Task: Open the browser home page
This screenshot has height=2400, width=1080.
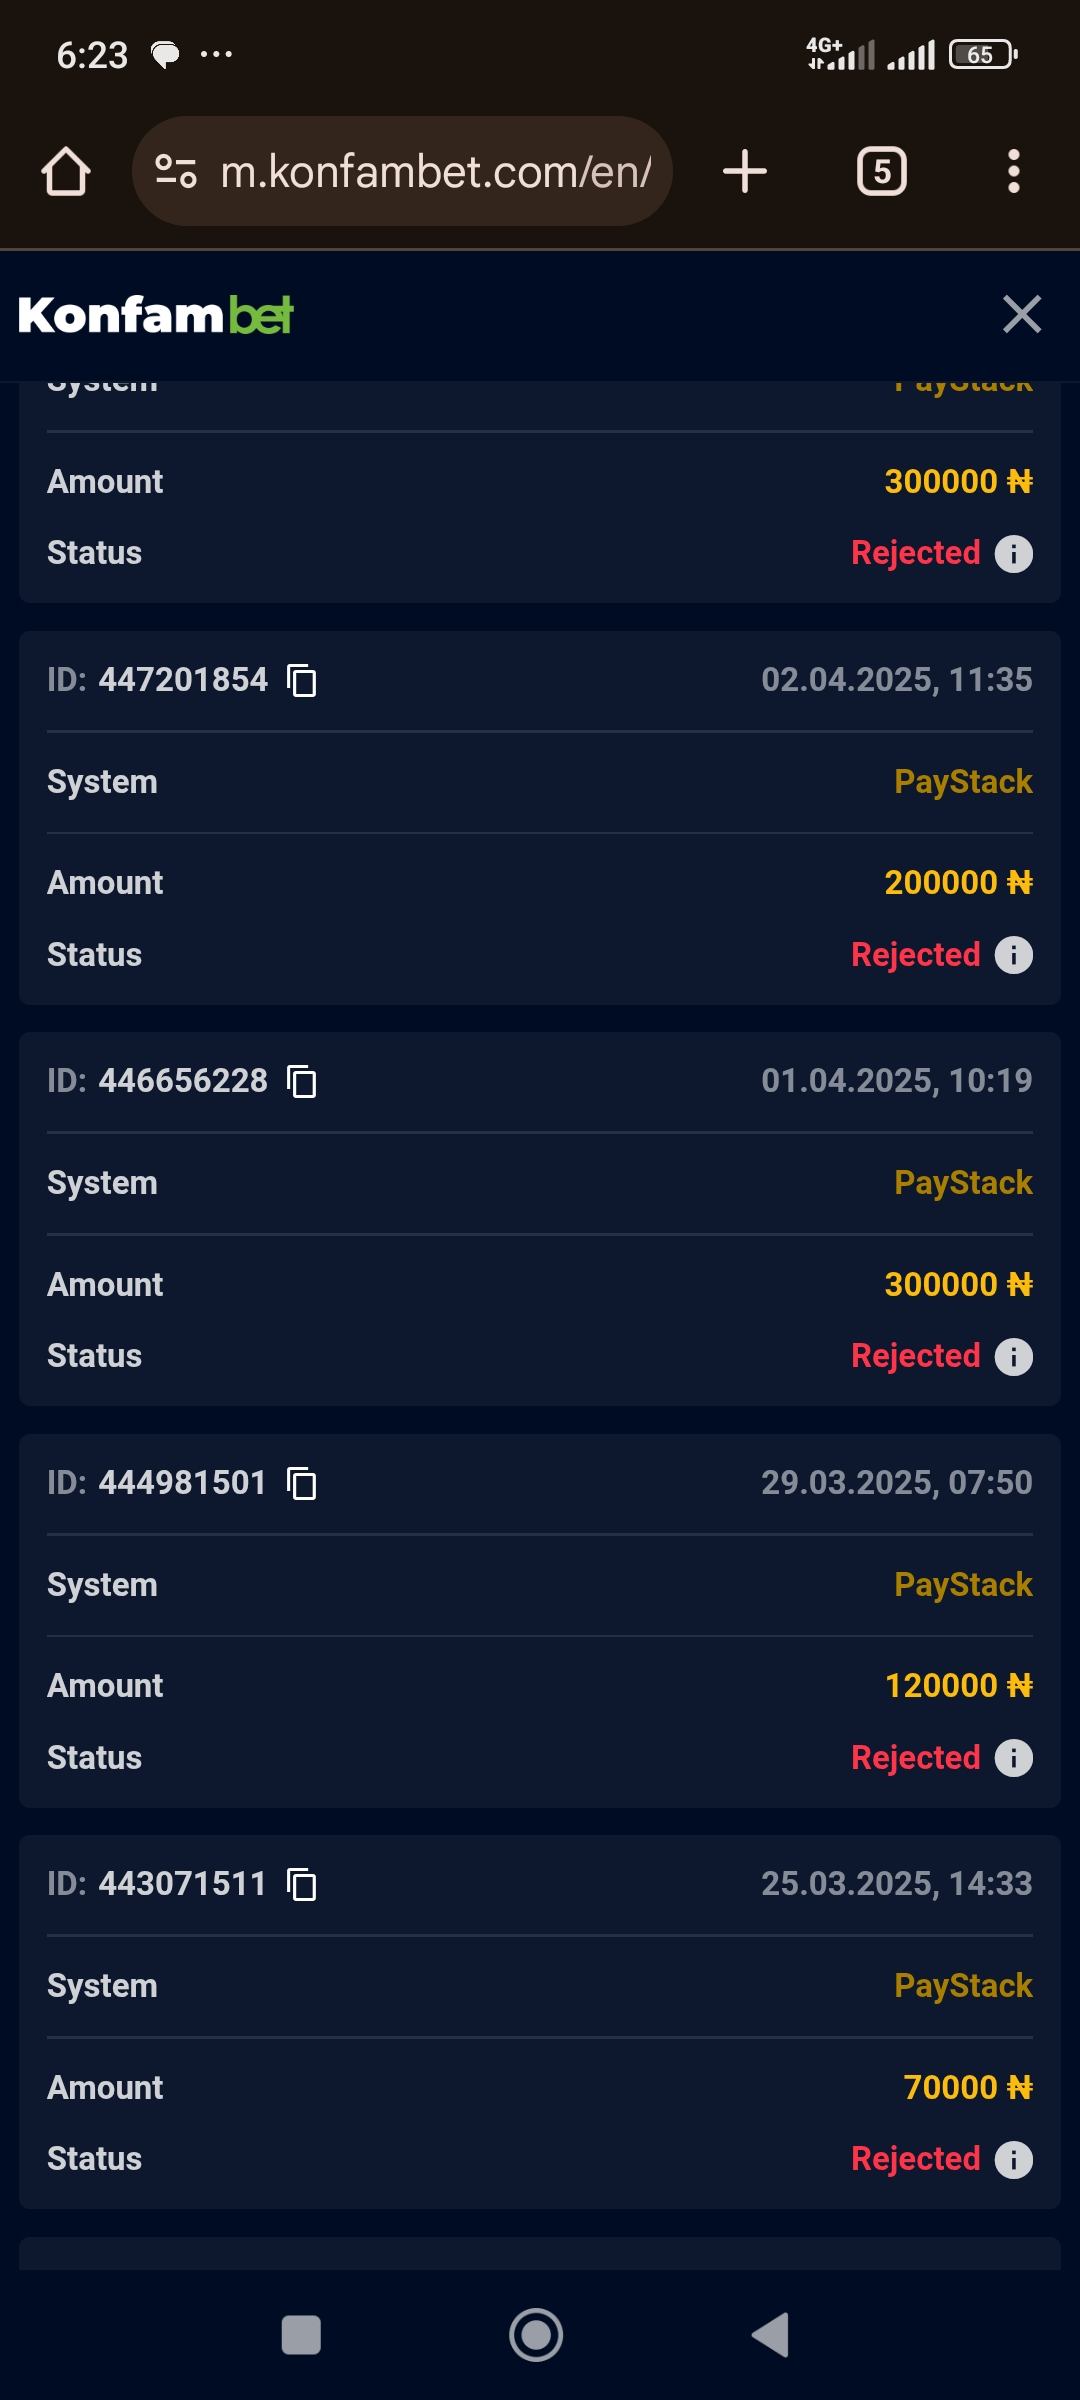Action: click(x=66, y=172)
